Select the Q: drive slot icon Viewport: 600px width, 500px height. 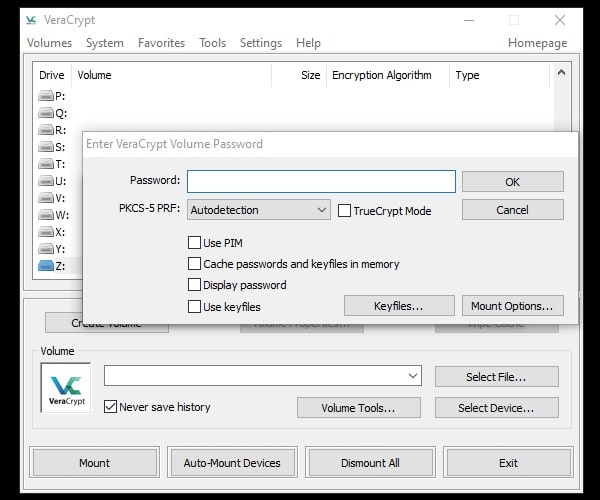coord(46,113)
